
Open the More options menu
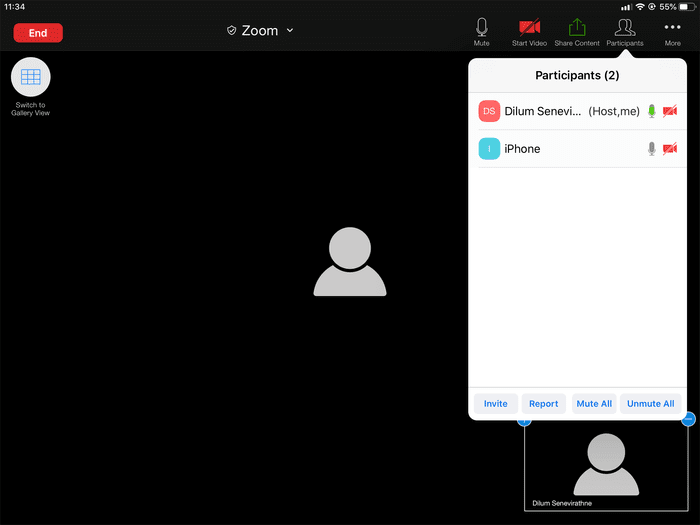click(672, 32)
